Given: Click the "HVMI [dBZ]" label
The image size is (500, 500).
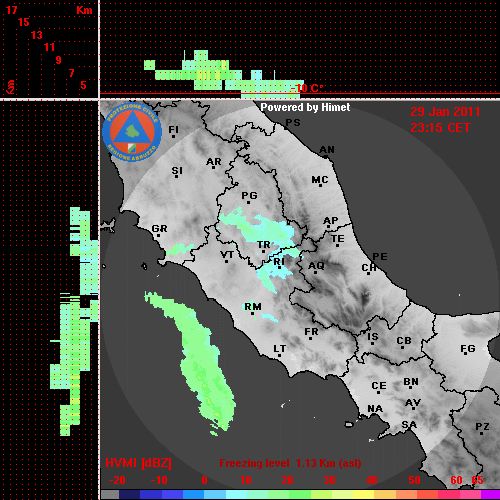Looking at the screenshot, I should click(138, 463).
